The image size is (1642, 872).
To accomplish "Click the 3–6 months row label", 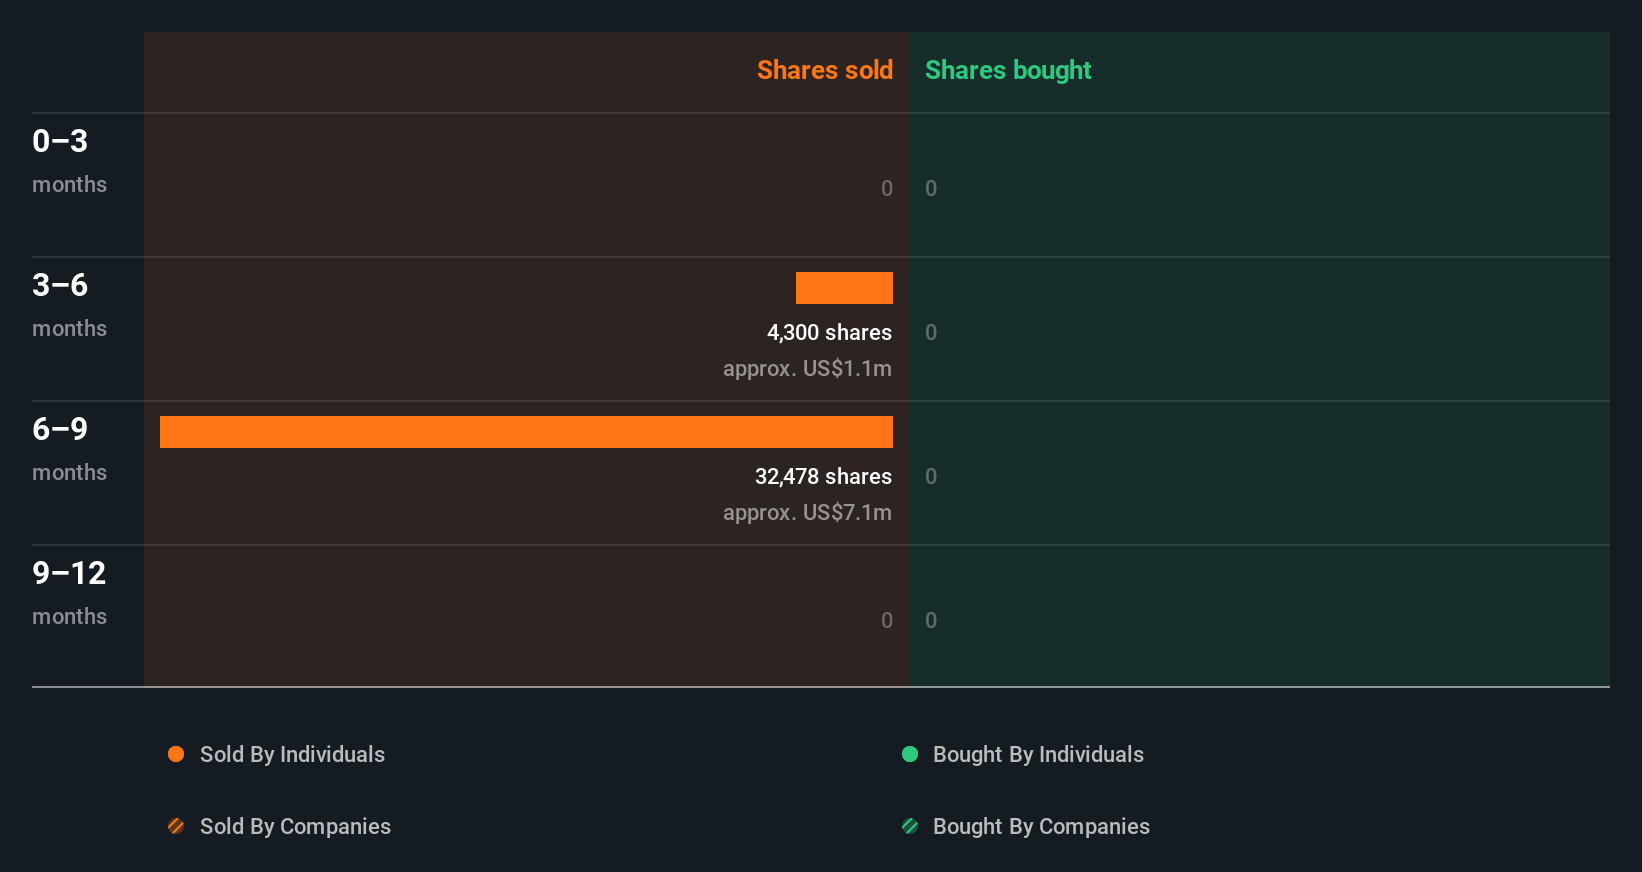I will tap(69, 304).
